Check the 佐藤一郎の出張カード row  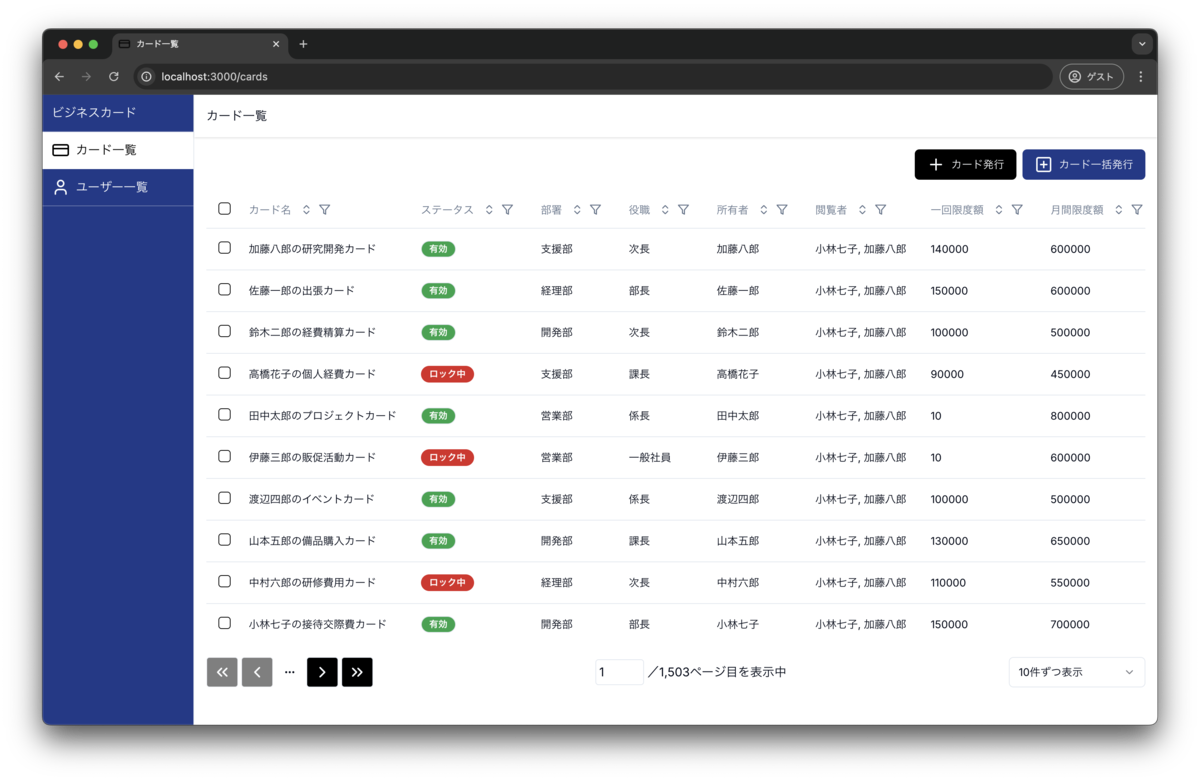click(224, 290)
